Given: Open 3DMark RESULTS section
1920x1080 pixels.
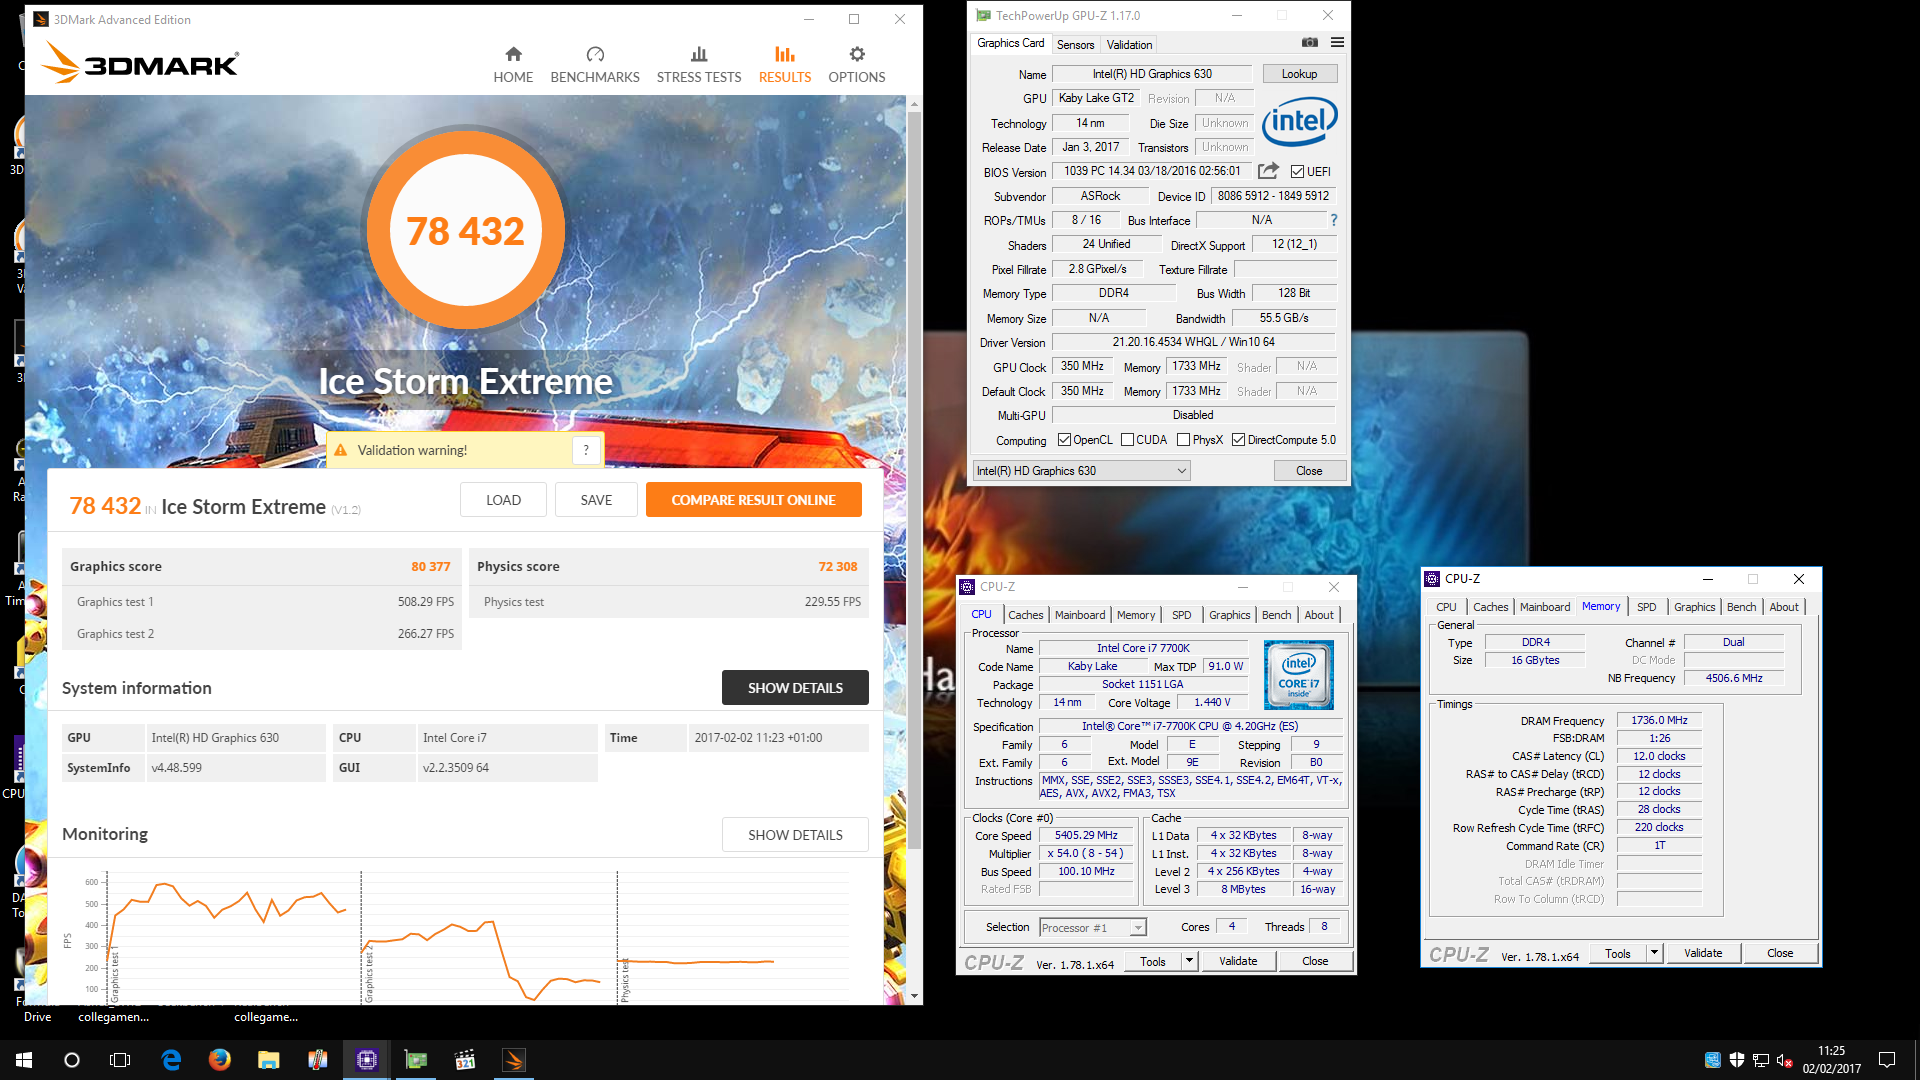Looking at the screenshot, I should pyautogui.click(x=785, y=65).
